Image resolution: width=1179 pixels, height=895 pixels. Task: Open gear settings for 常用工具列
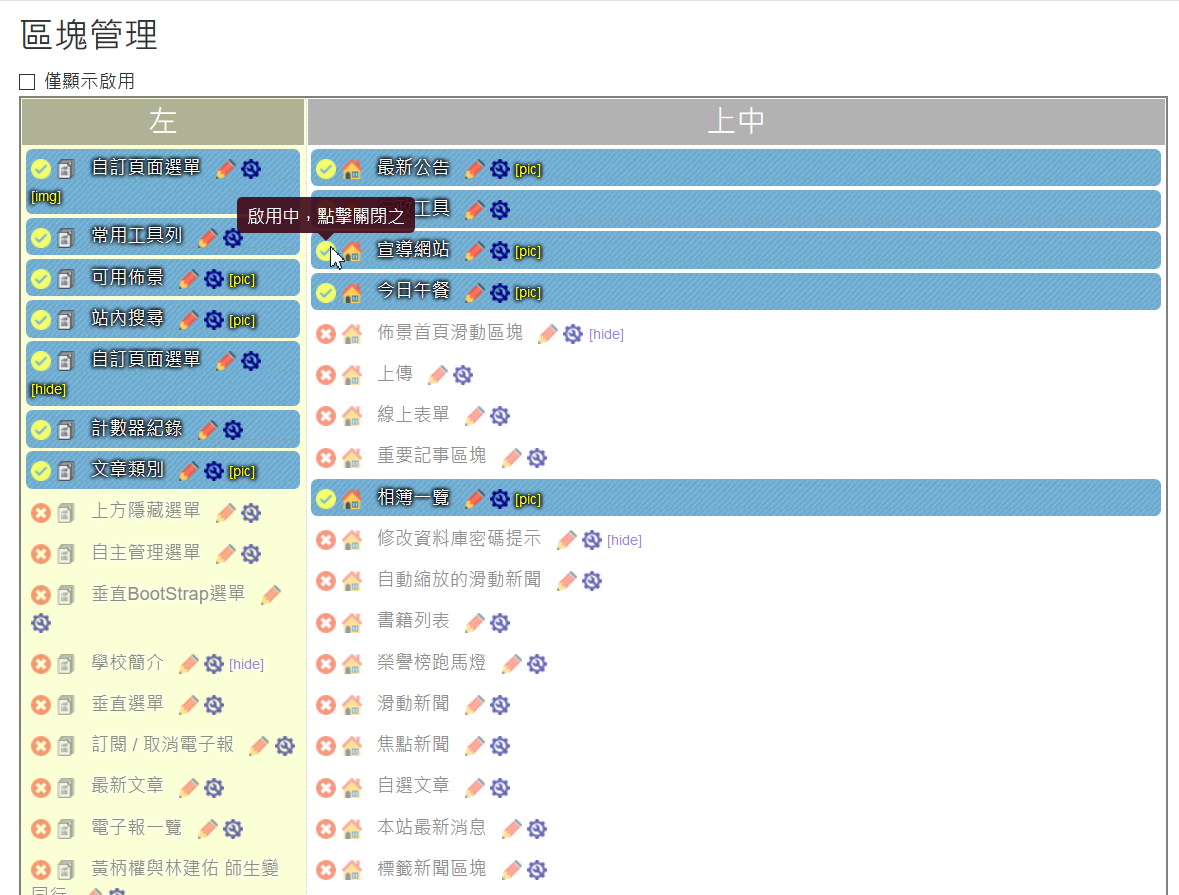tap(233, 238)
